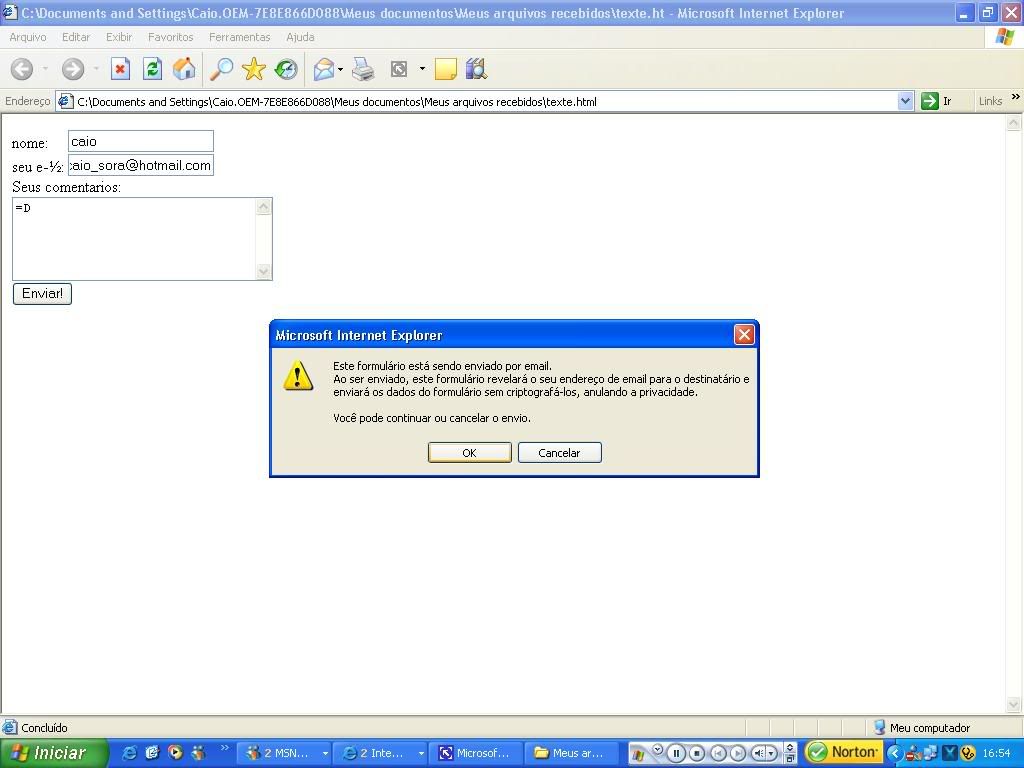Click the Iniciar start button
Image resolution: width=1024 pixels, height=768 pixels.
[x=54, y=753]
